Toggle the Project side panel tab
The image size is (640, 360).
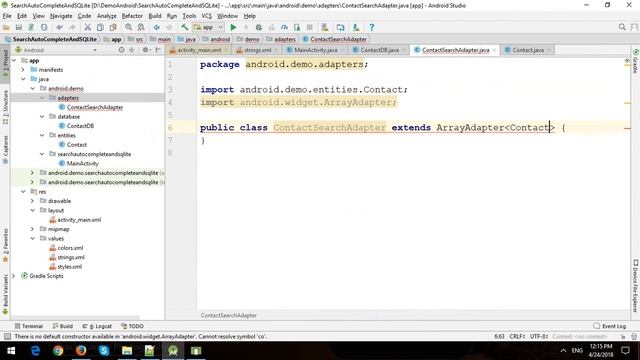click(5, 64)
